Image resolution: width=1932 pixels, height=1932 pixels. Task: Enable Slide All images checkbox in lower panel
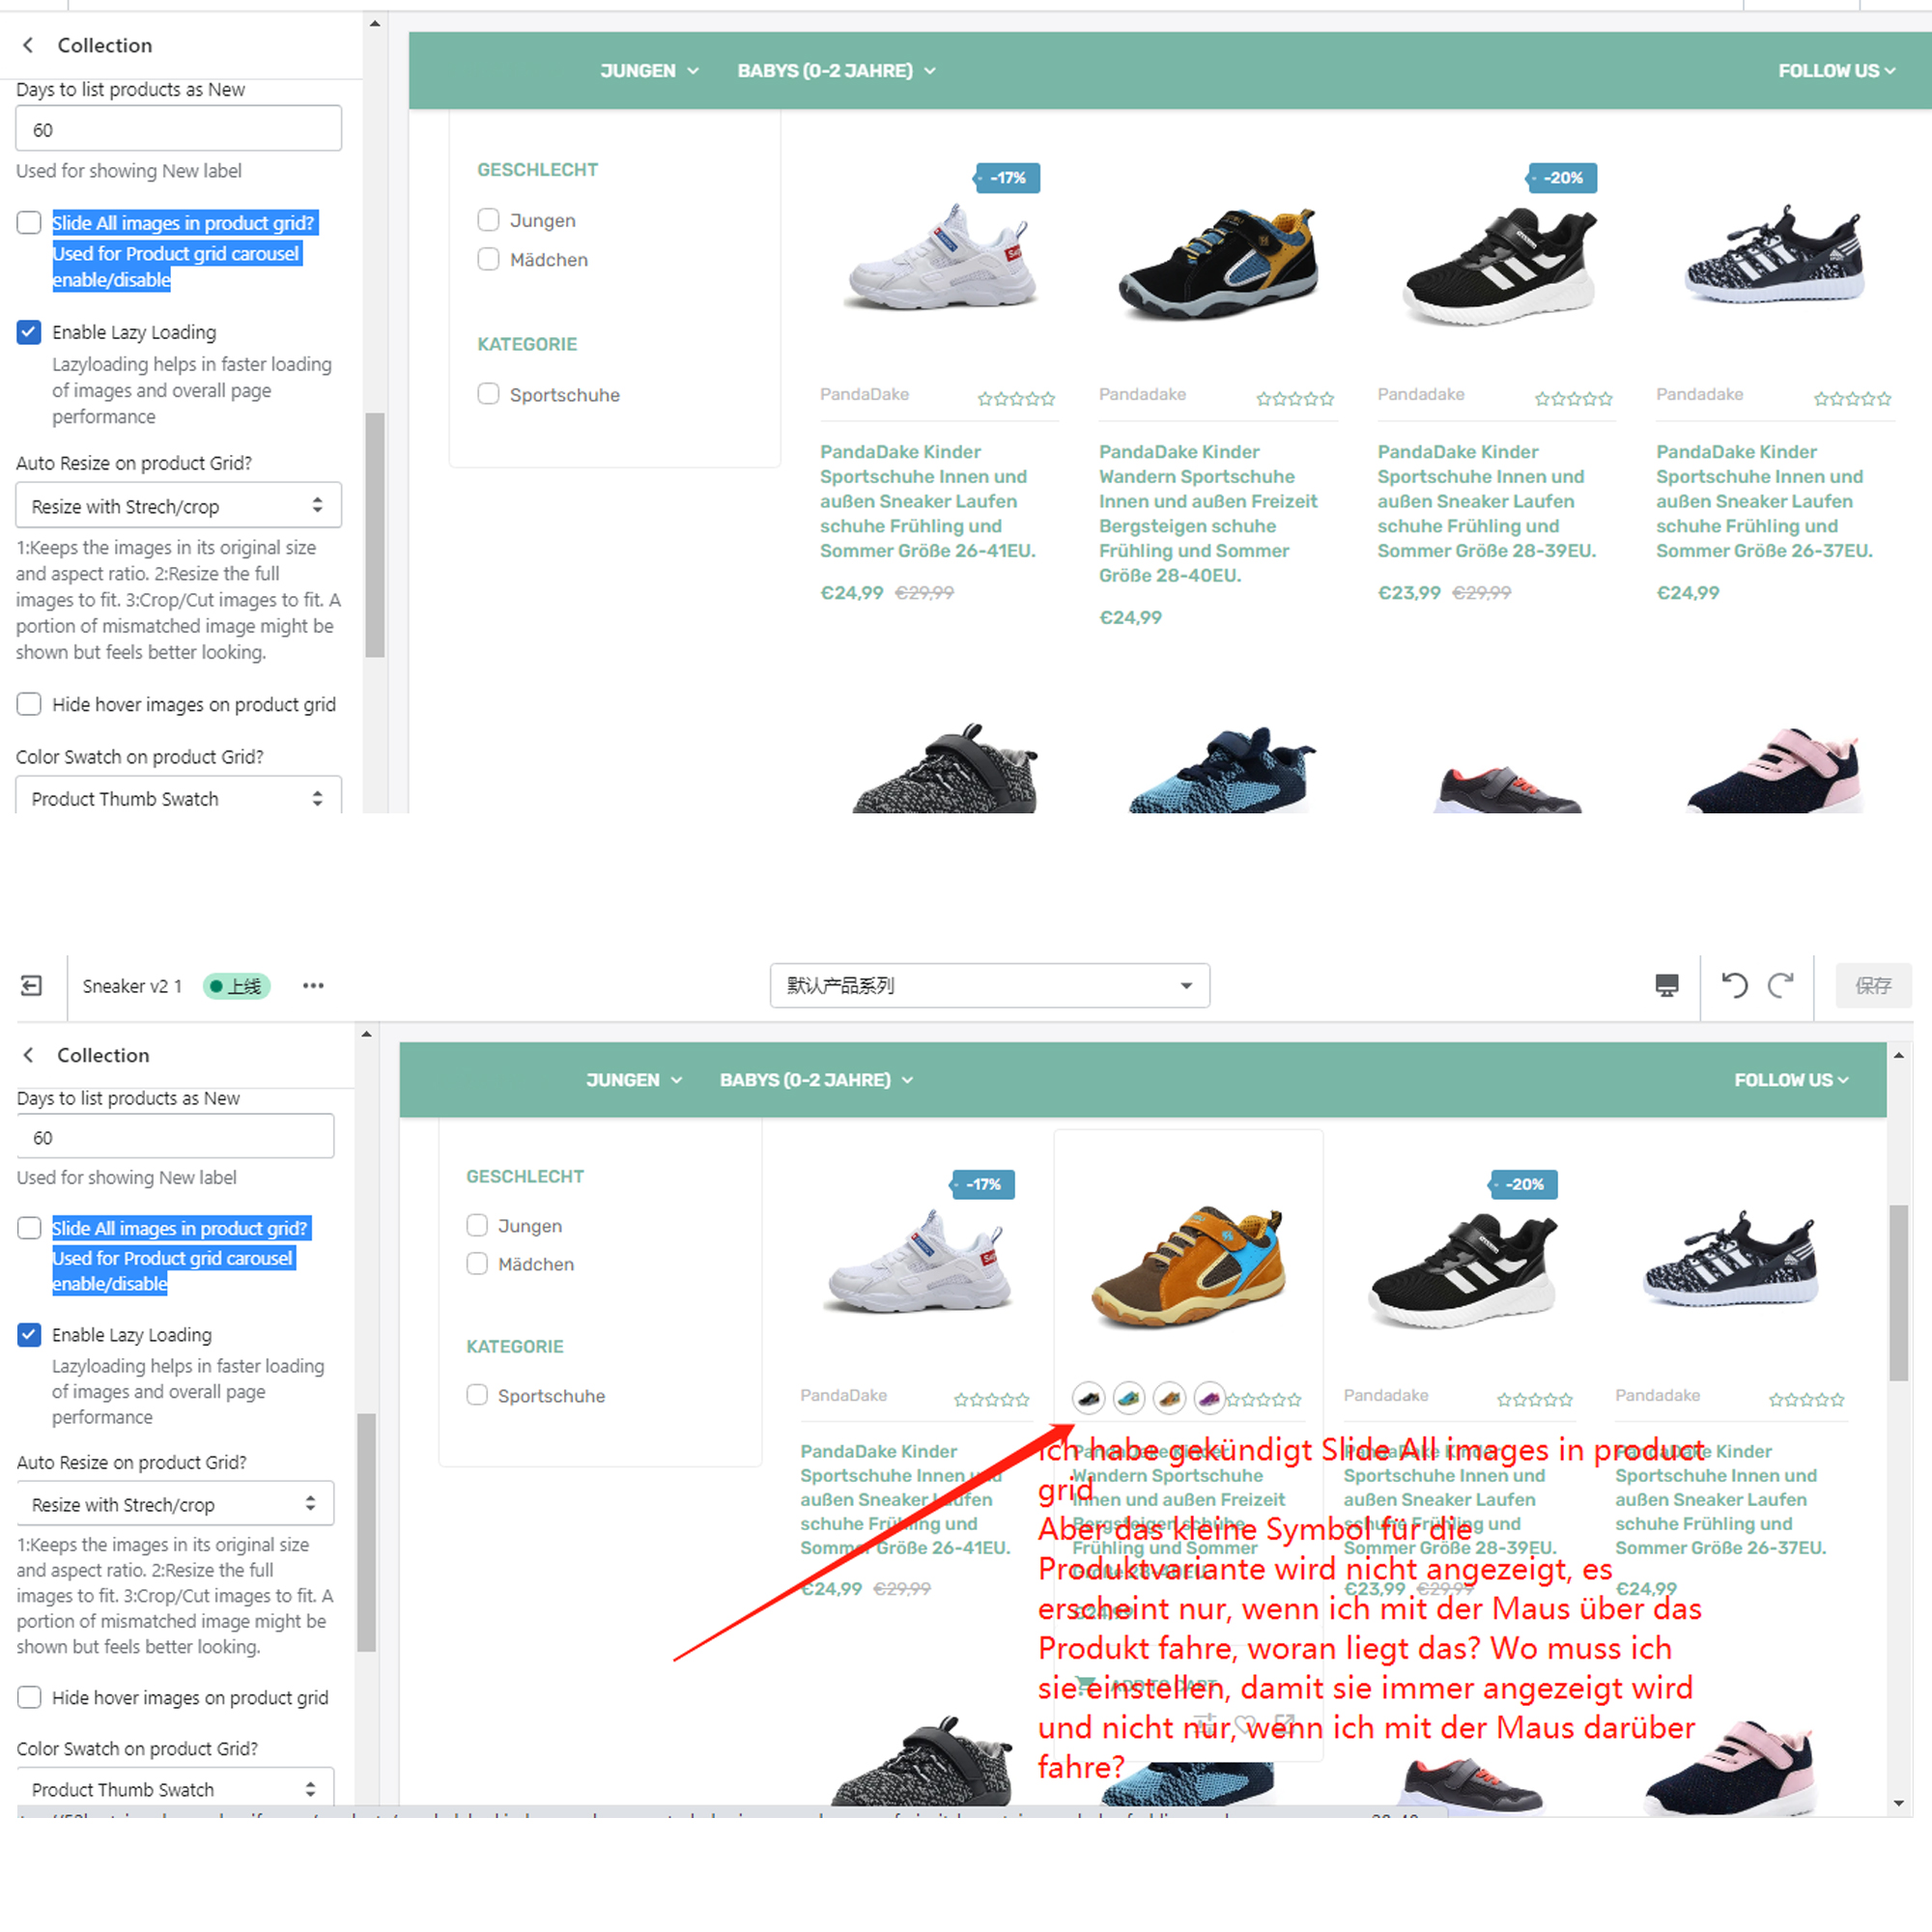point(30,1228)
